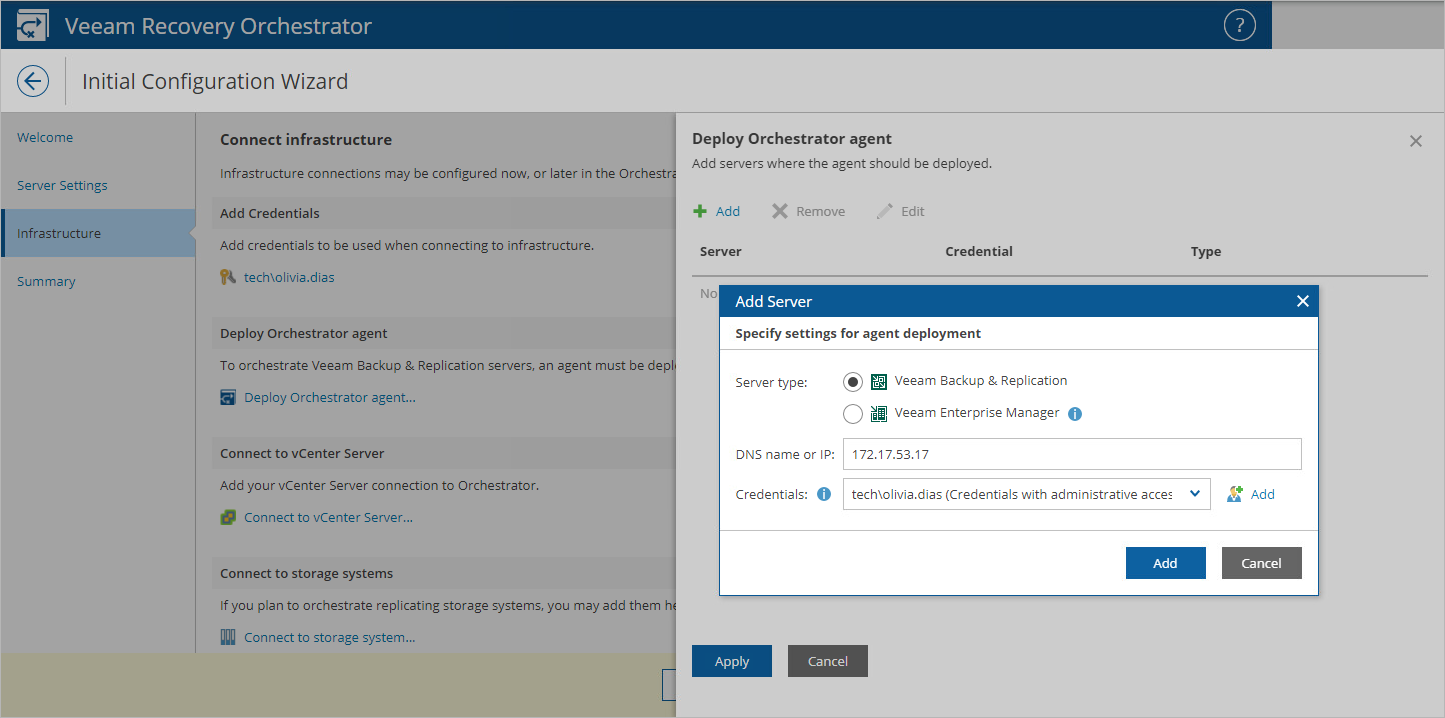Click the green Add icon in Deploy Orchestrator agent panel
The width and height of the screenshot is (1445, 718).
pyautogui.click(x=701, y=211)
